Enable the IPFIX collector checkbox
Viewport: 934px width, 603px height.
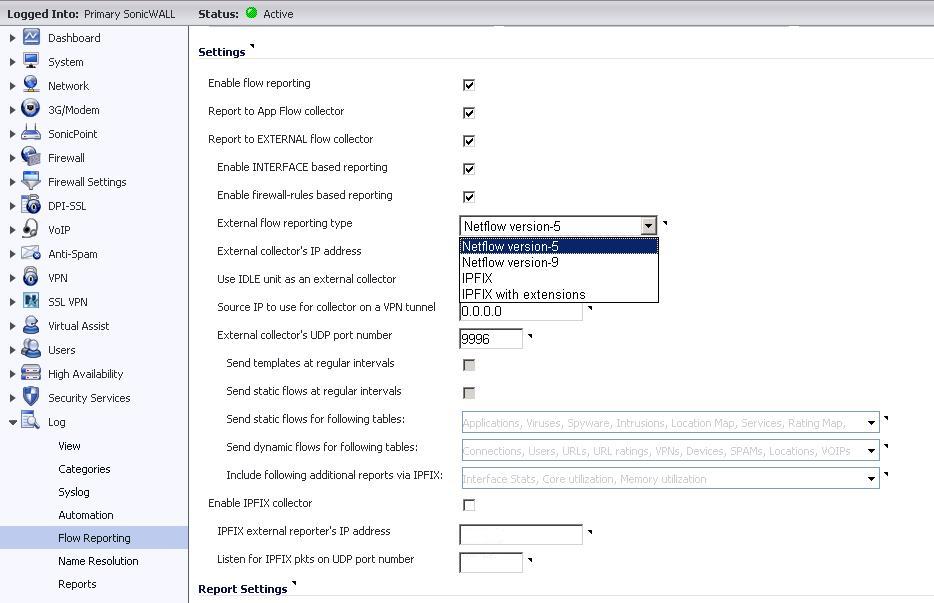468,505
